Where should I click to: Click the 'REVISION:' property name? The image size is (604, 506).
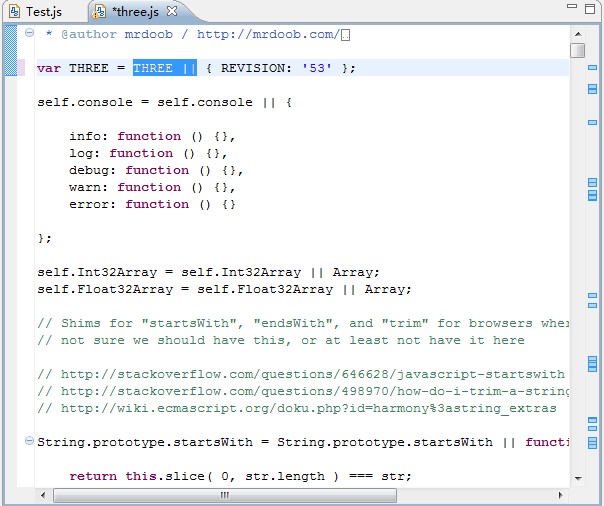tap(256, 68)
